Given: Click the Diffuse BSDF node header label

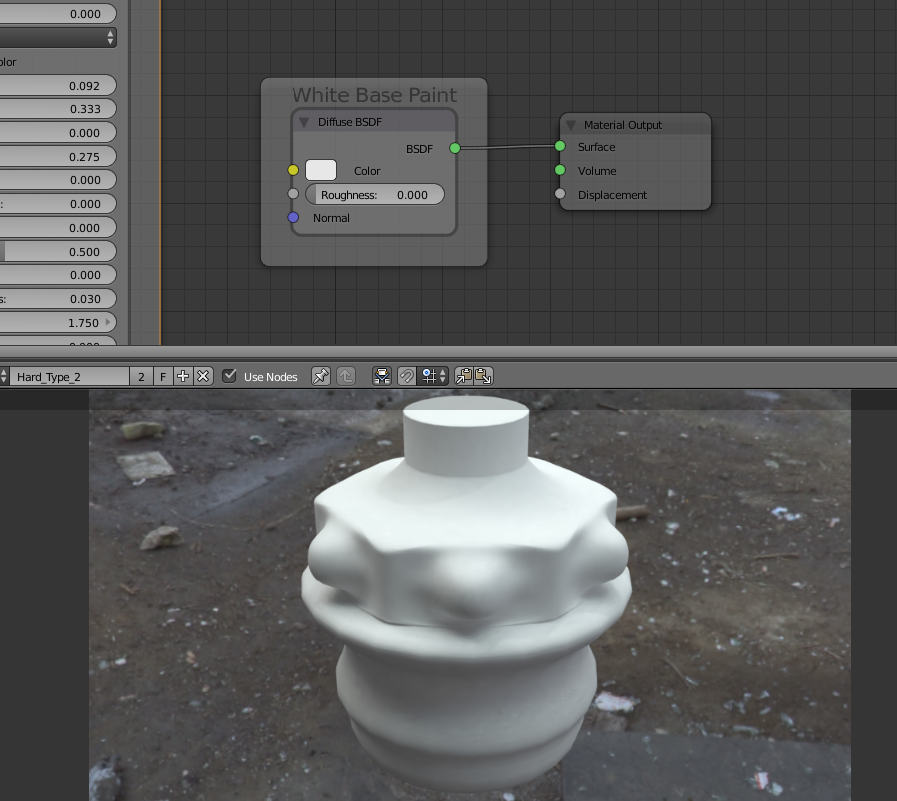Looking at the screenshot, I should click(x=350, y=122).
